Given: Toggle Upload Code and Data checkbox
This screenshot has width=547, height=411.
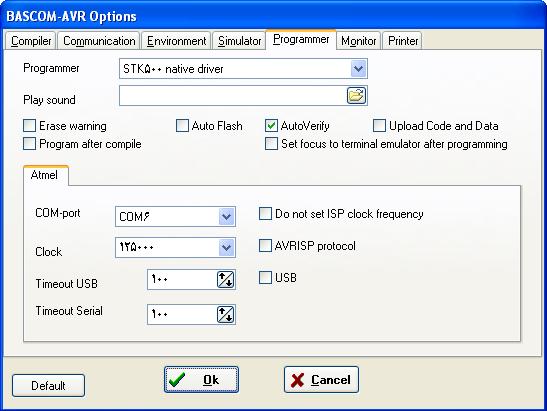Looking at the screenshot, I should tap(379, 126).
